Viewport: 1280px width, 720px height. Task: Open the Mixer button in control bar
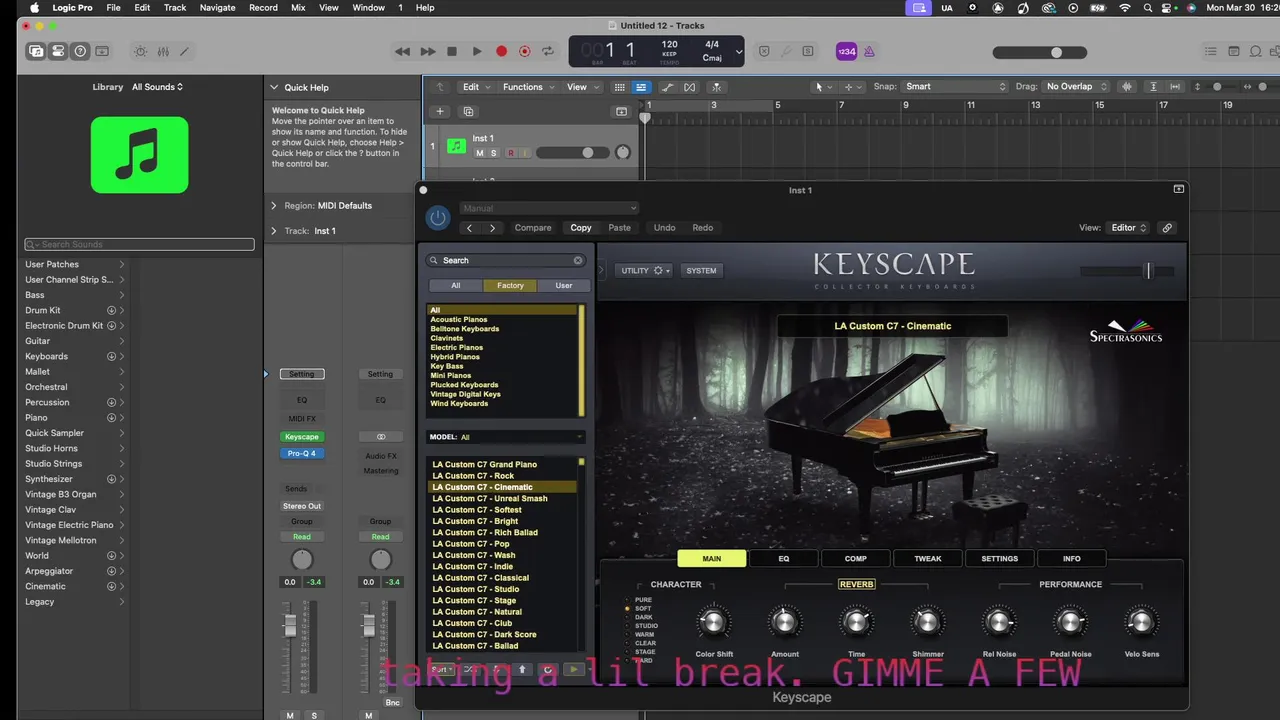tap(162, 51)
